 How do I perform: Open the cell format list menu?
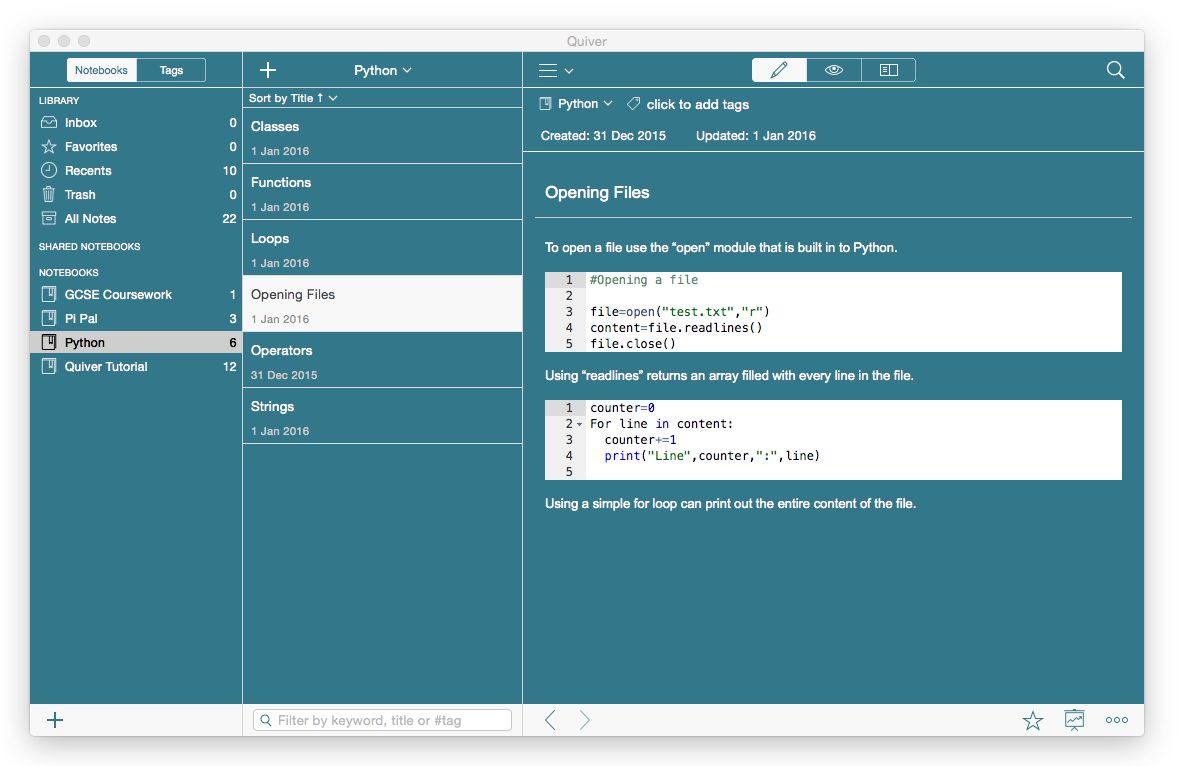[556, 70]
